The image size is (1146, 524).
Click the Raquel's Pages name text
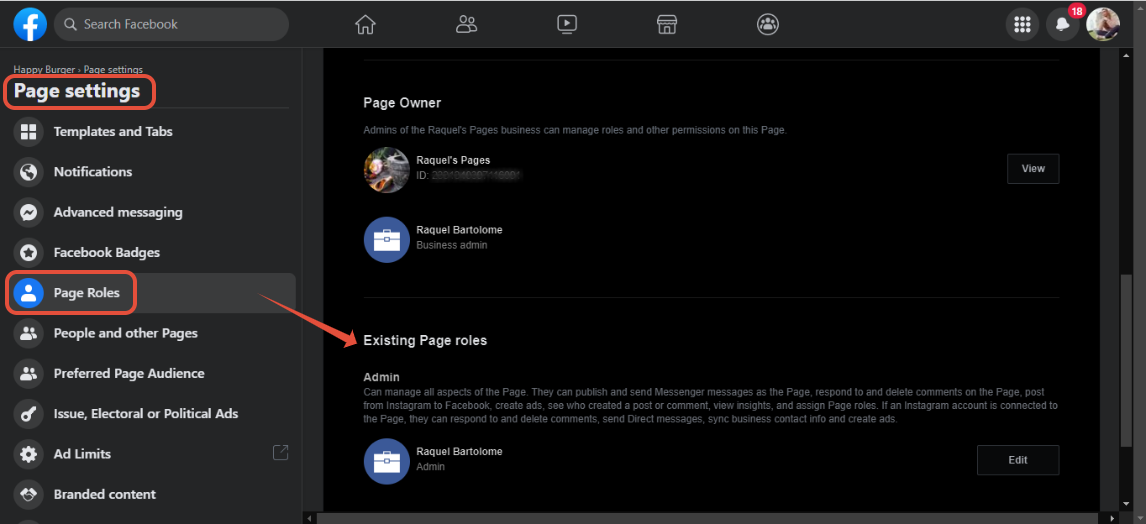pos(453,159)
